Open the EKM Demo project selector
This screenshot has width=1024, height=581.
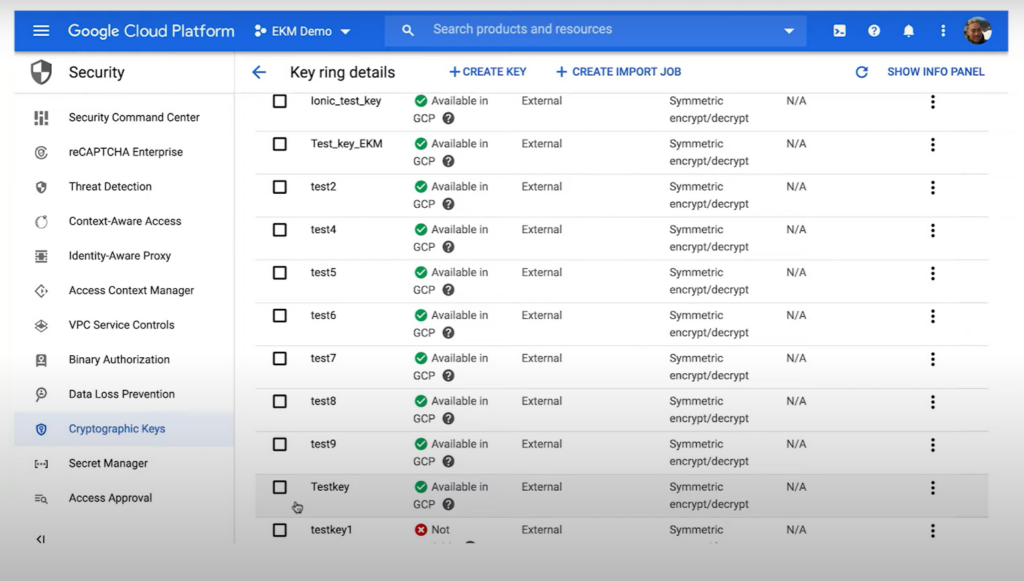[302, 30]
